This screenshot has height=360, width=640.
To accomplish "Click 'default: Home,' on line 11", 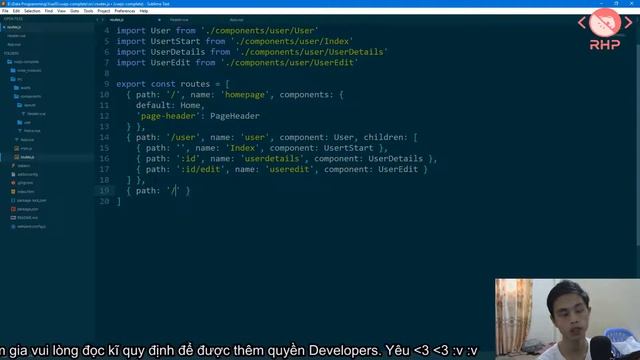I will 171,105.
